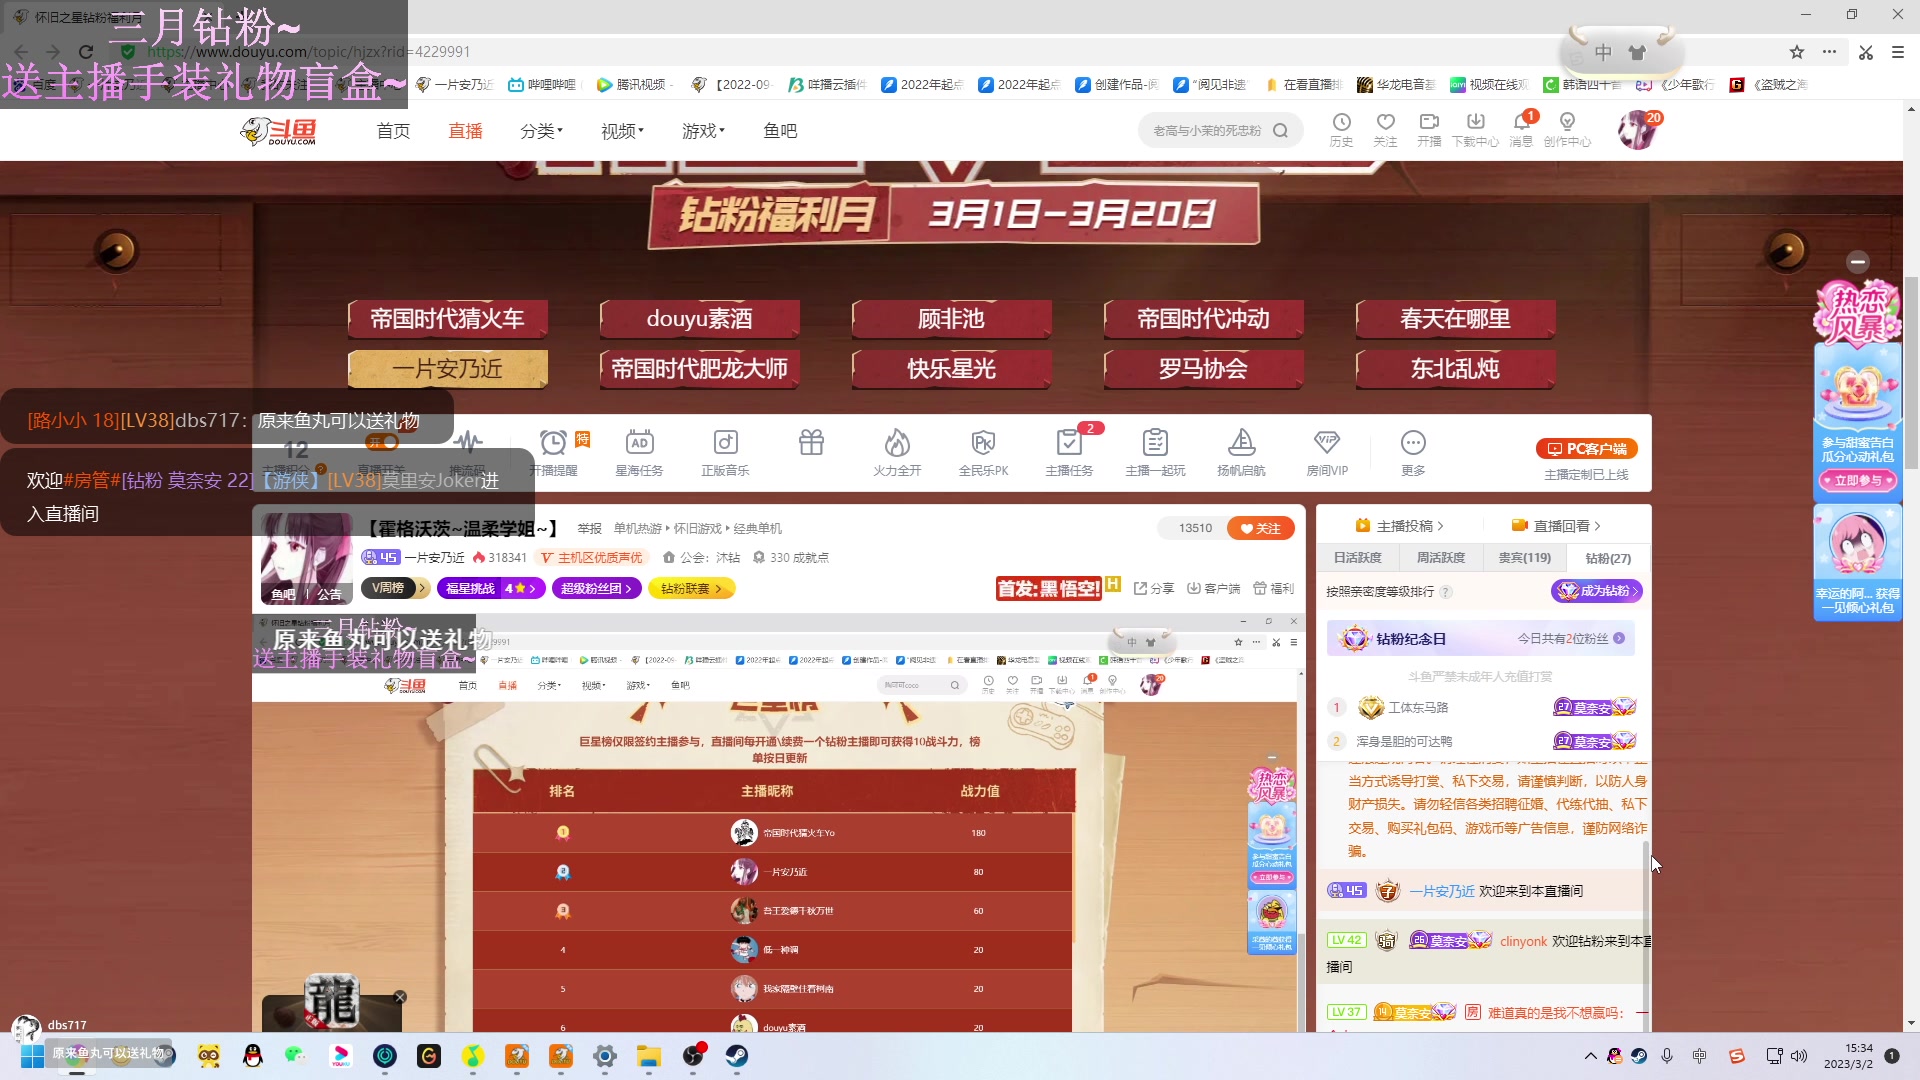
Task: Open QQ penguin in the taskbar
Action: [x=253, y=1056]
